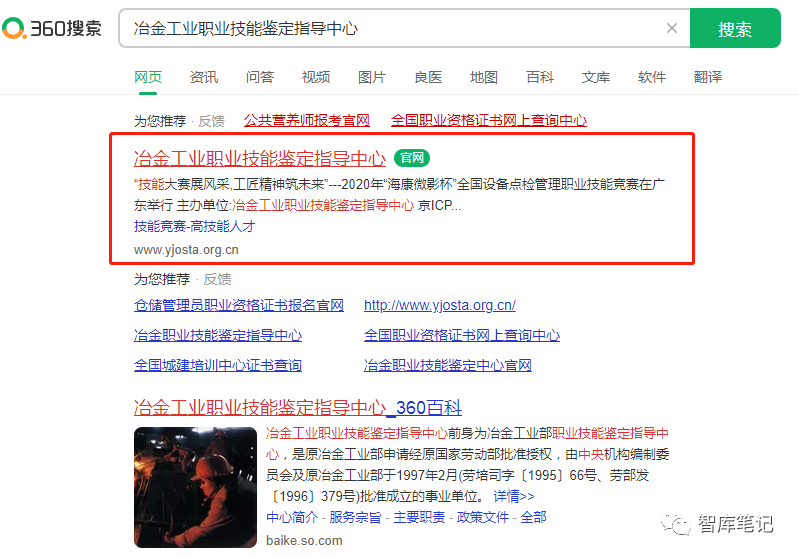Open the 主要职责 section link
This screenshot has width=799, height=558.
419,517
